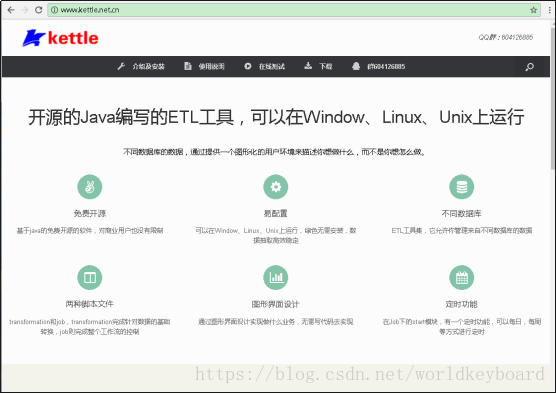Screen dimensions: 556x394
Task: Click the description starting ETL工具集
Action: coord(461,231)
